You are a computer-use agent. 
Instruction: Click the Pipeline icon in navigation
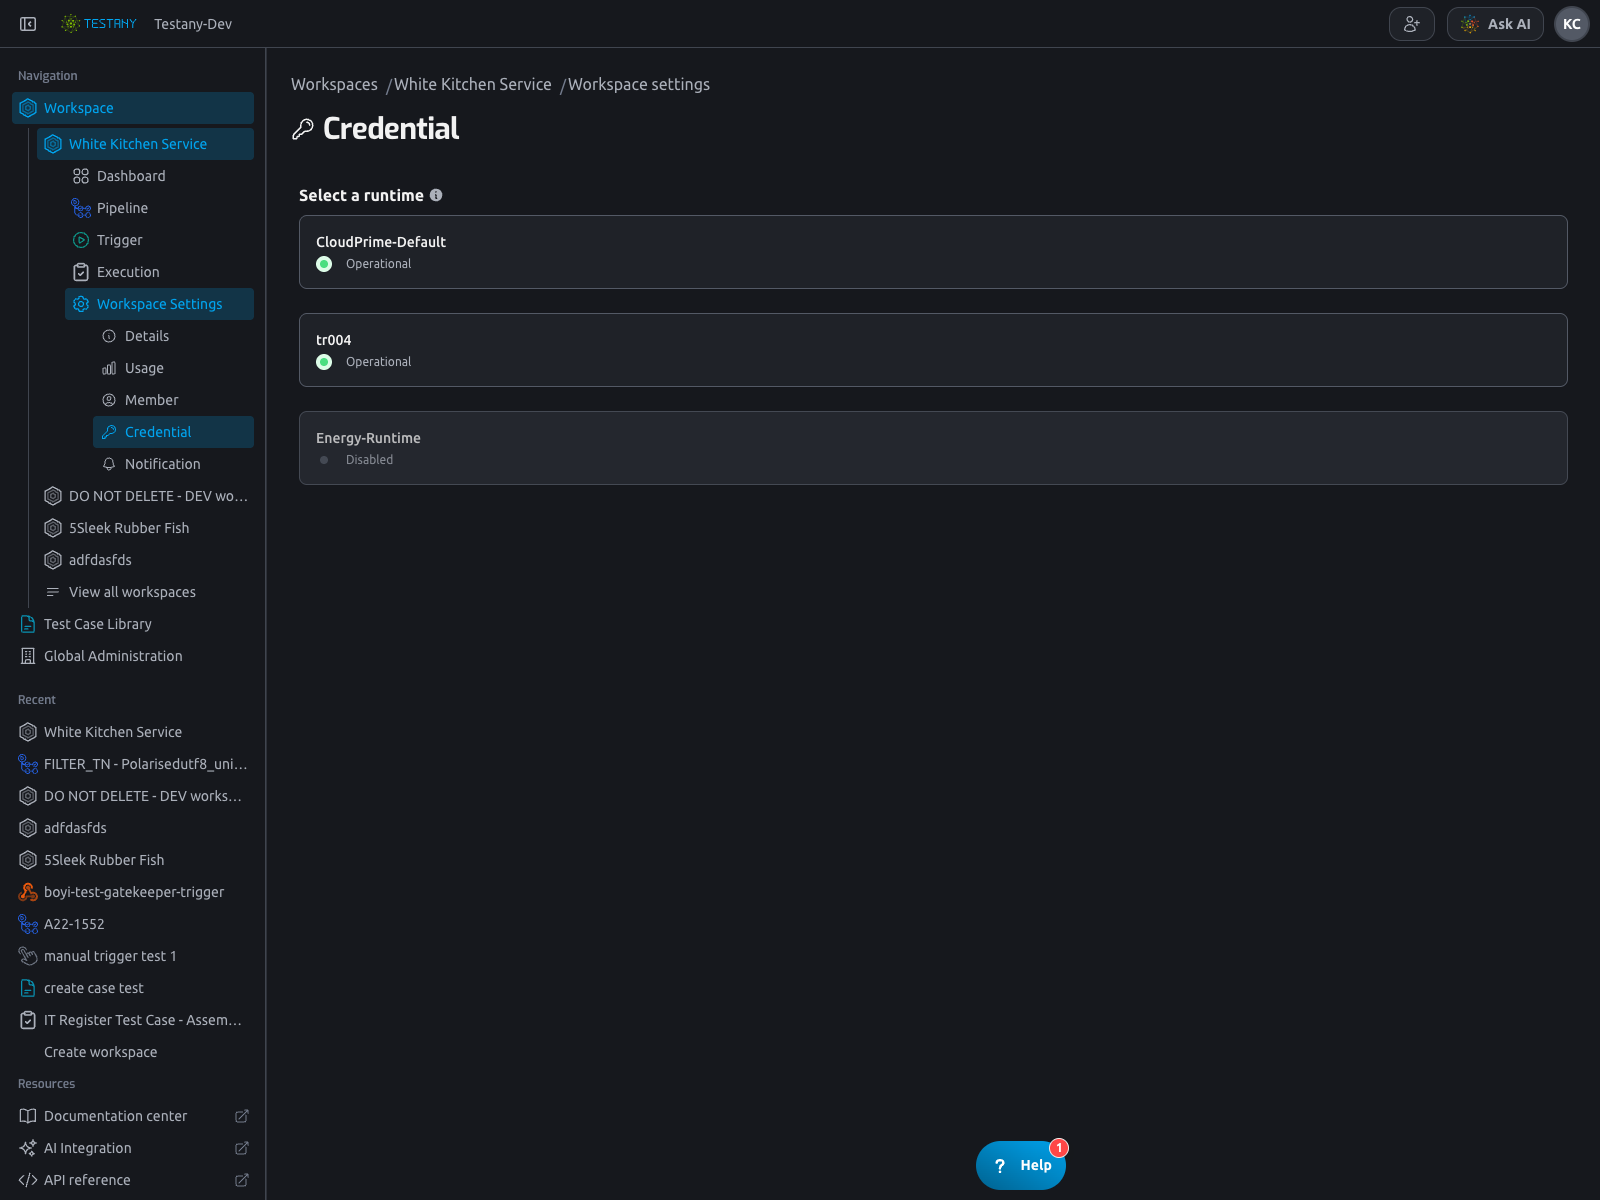[x=81, y=208]
